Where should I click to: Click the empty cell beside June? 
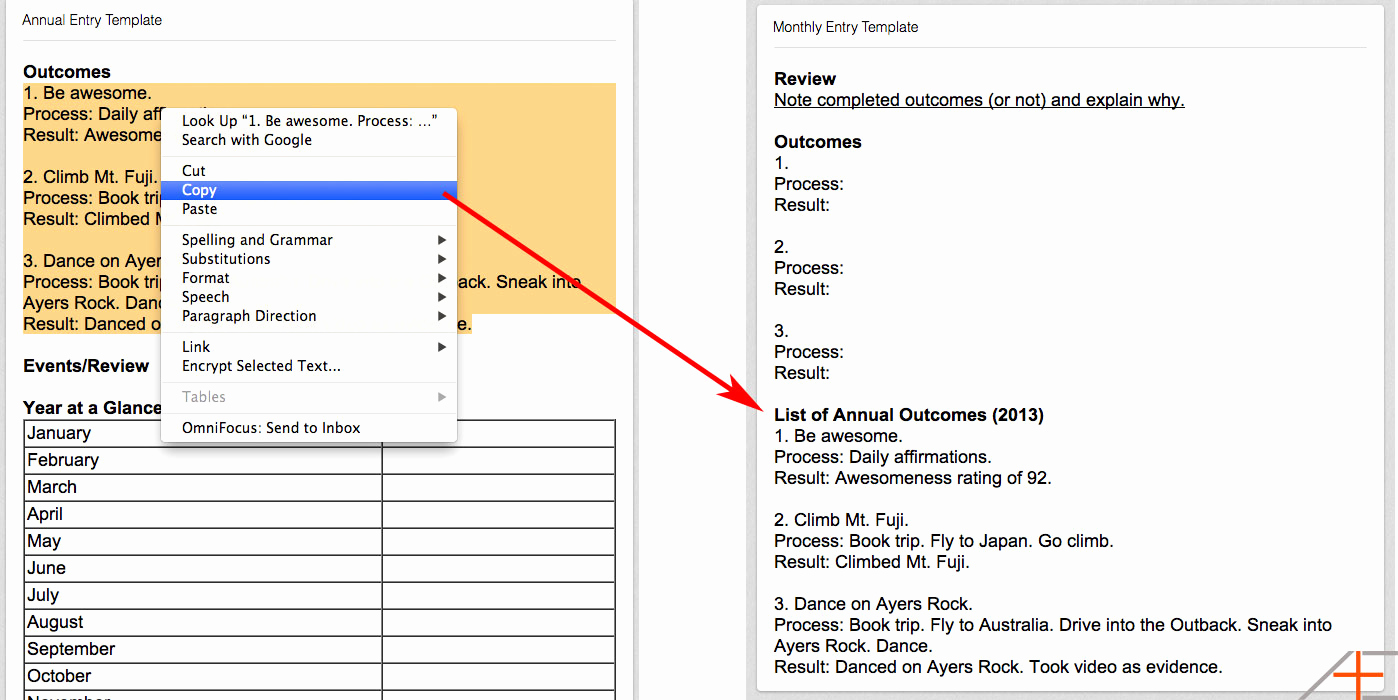[498, 568]
